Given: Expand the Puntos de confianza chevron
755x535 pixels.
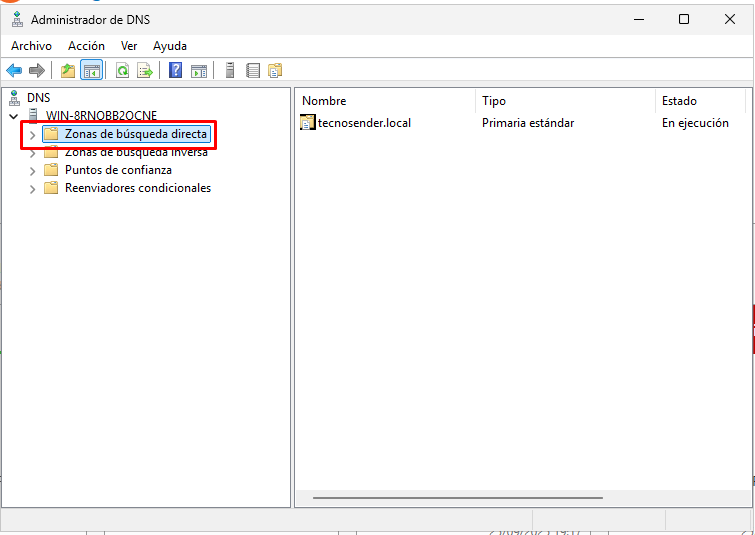Looking at the screenshot, I should coord(32,170).
